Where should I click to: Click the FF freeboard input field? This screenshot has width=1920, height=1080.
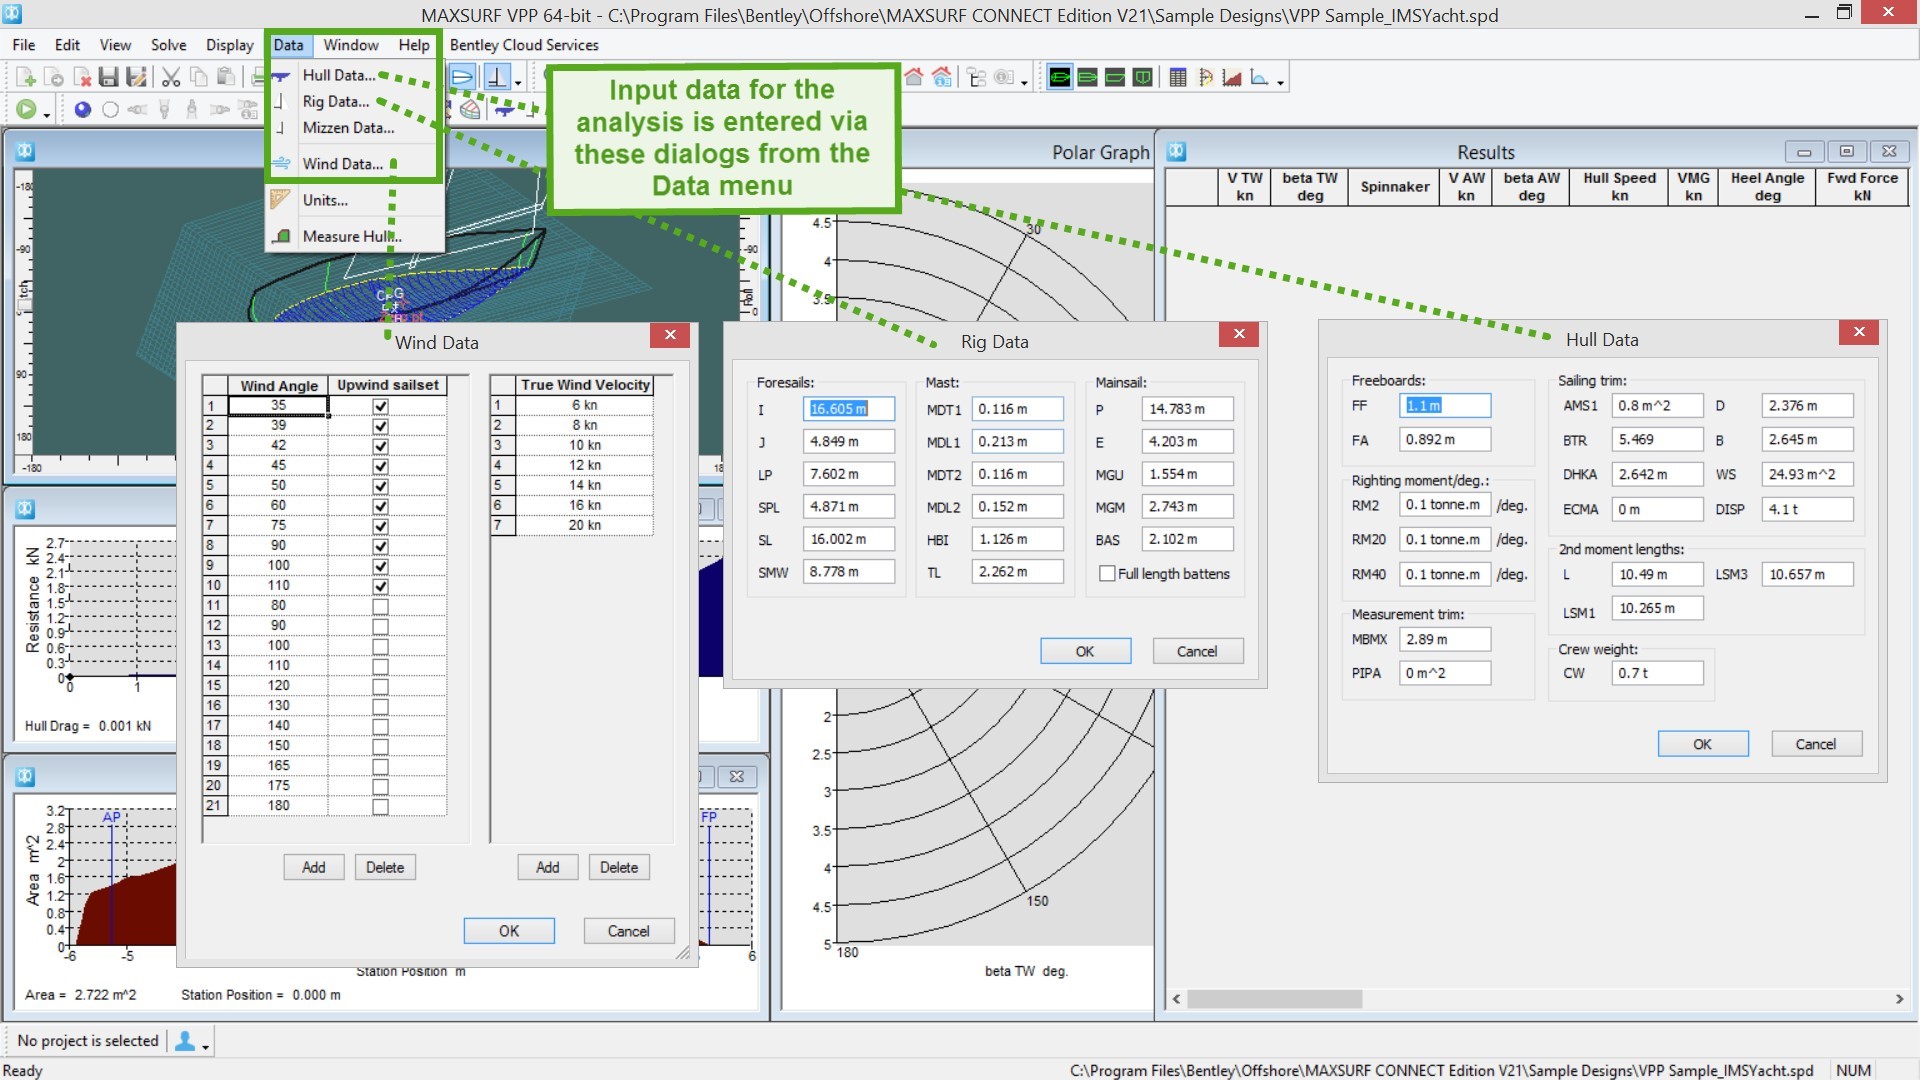pos(1445,405)
